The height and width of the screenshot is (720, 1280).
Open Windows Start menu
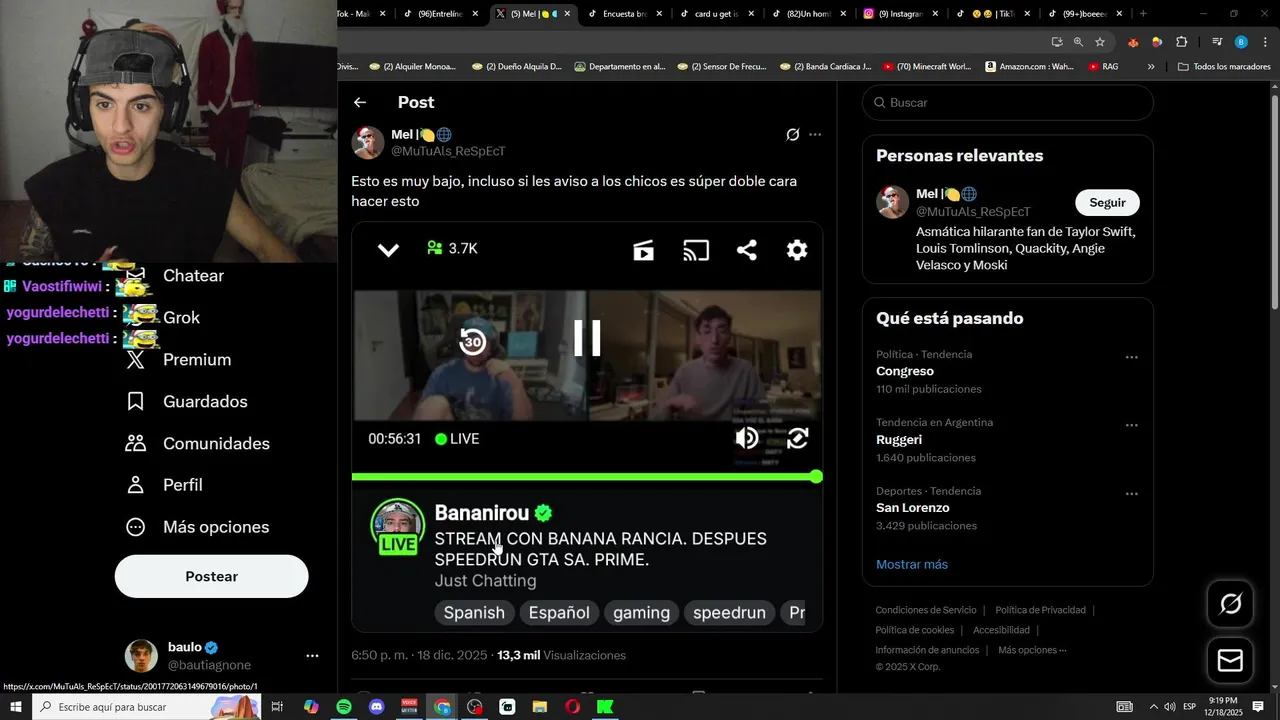[16, 707]
